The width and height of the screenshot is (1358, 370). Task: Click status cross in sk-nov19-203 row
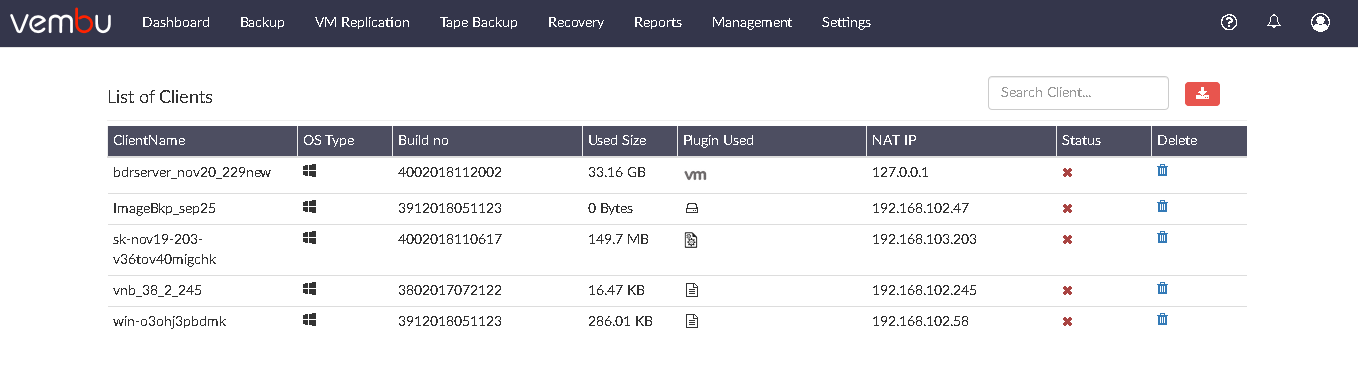tap(1067, 240)
